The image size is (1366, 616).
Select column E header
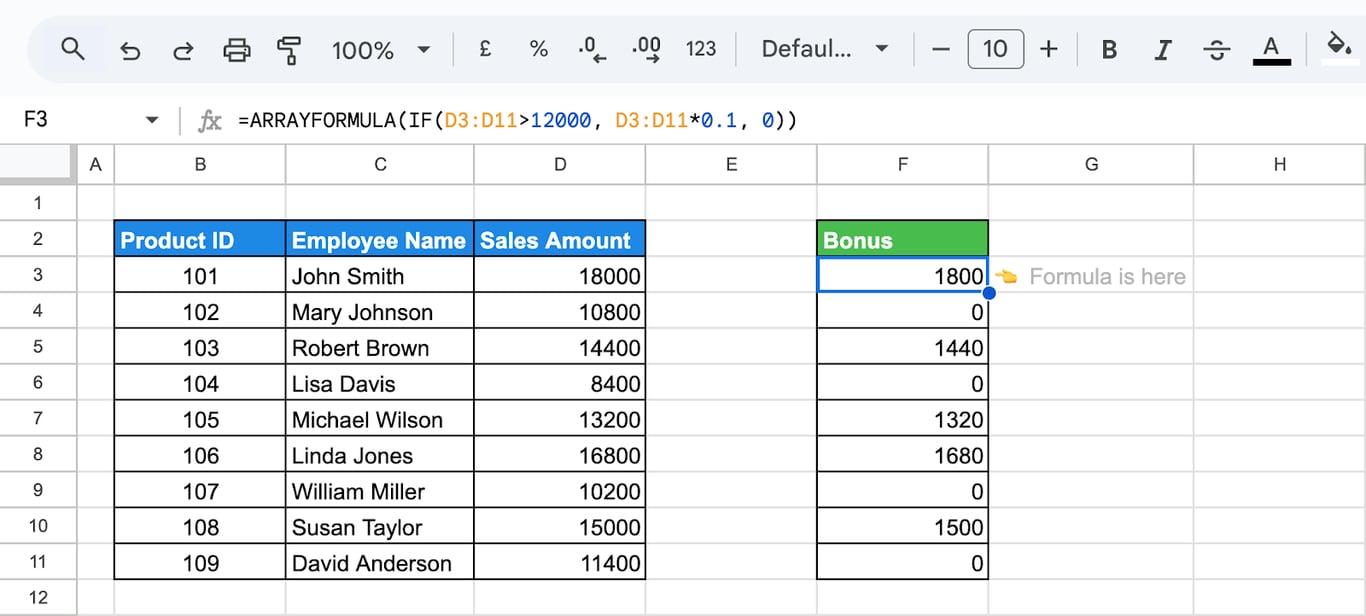(x=731, y=165)
